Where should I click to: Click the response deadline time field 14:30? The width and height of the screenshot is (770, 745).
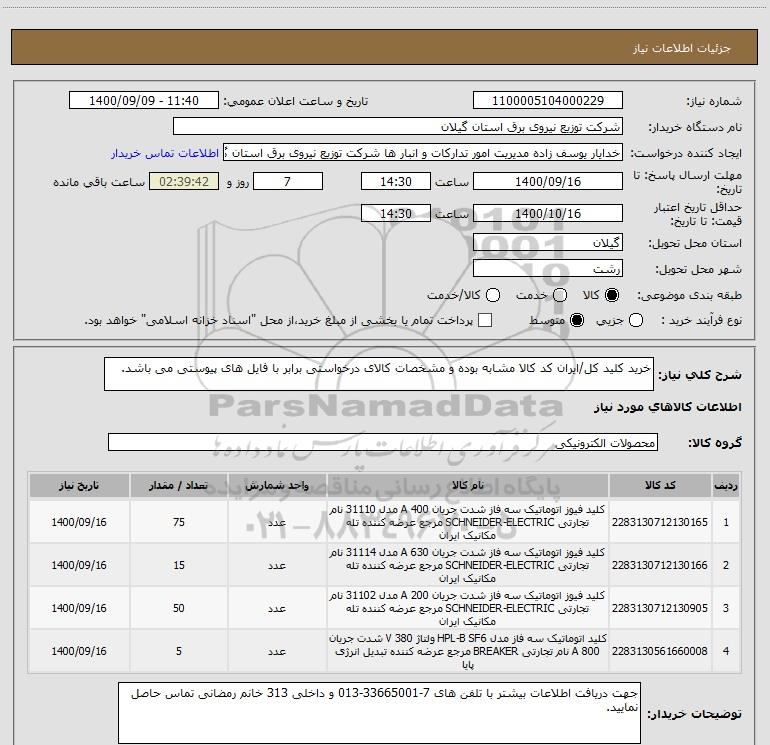(x=396, y=181)
